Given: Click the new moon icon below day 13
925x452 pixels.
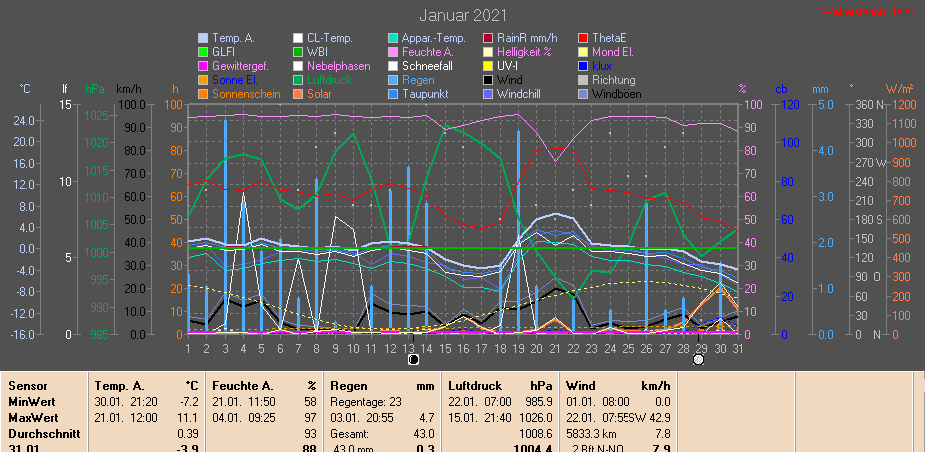Looking at the screenshot, I should click(413, 359).
